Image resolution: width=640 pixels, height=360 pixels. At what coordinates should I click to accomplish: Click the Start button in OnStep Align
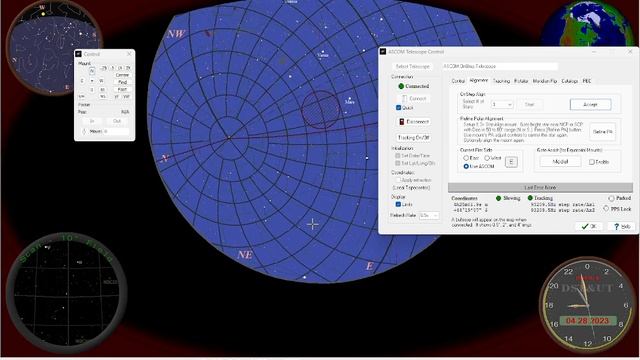529,104
